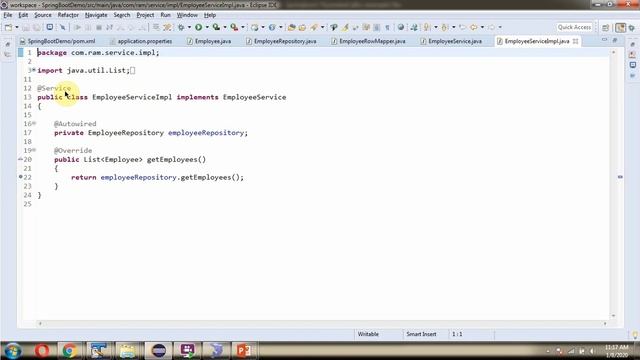The image size is (640, 360).
Task: Click the vertical scrollbar down arrow
Action: [x=613, y=316]
